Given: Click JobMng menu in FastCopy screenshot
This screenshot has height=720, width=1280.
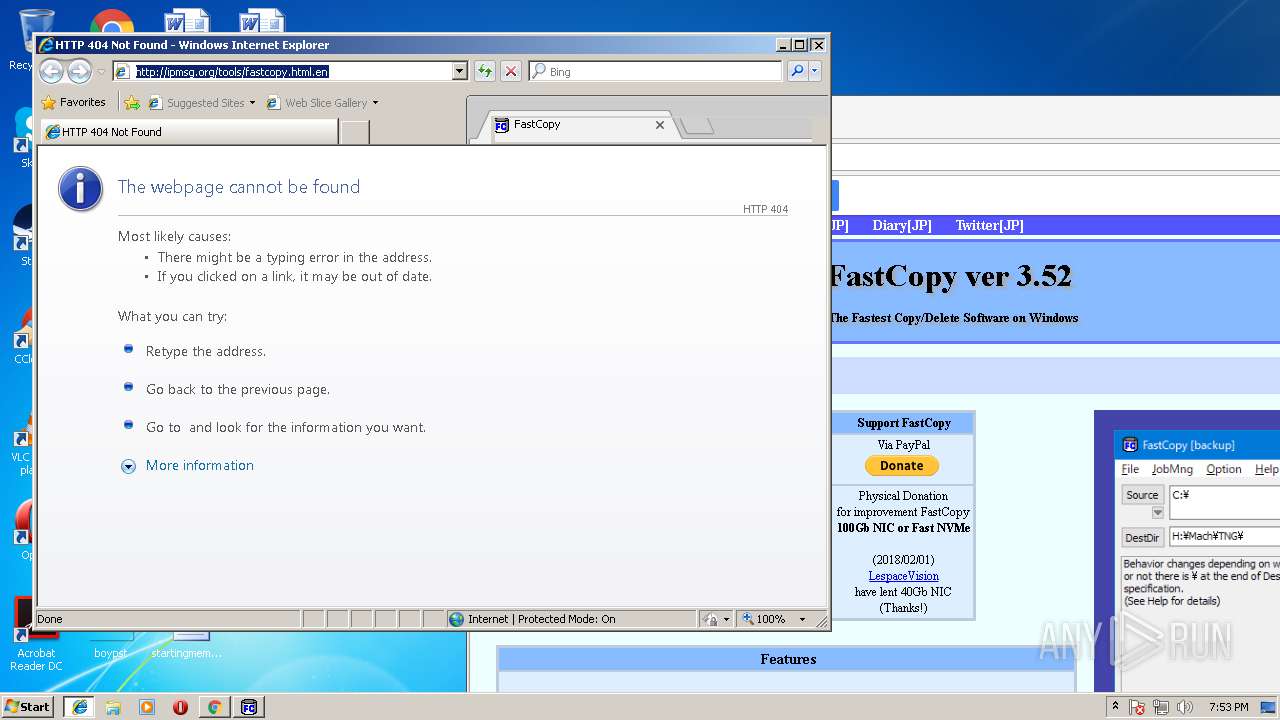Looking at the screenshot, I should (1172, 469).
